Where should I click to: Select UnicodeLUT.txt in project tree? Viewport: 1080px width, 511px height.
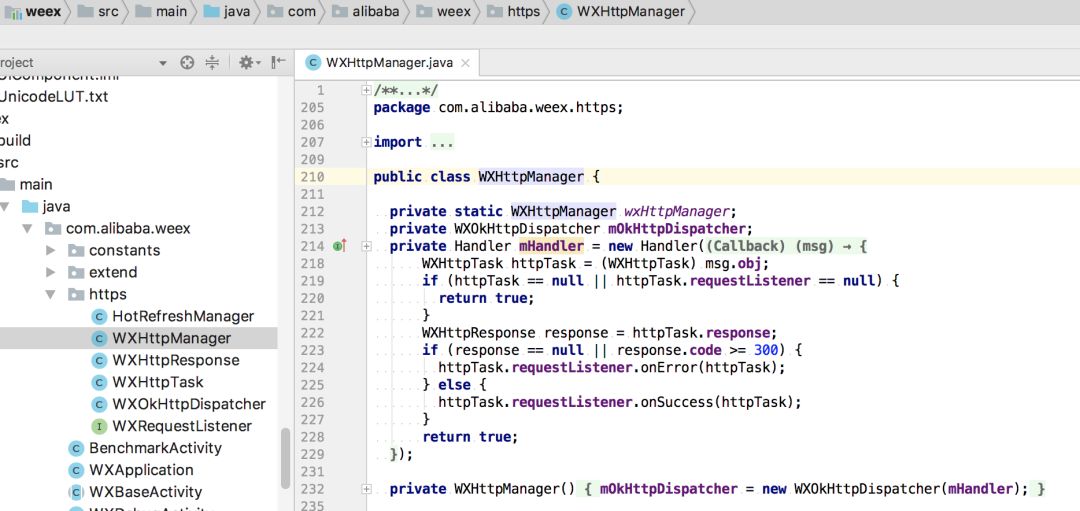pos(54,96)
